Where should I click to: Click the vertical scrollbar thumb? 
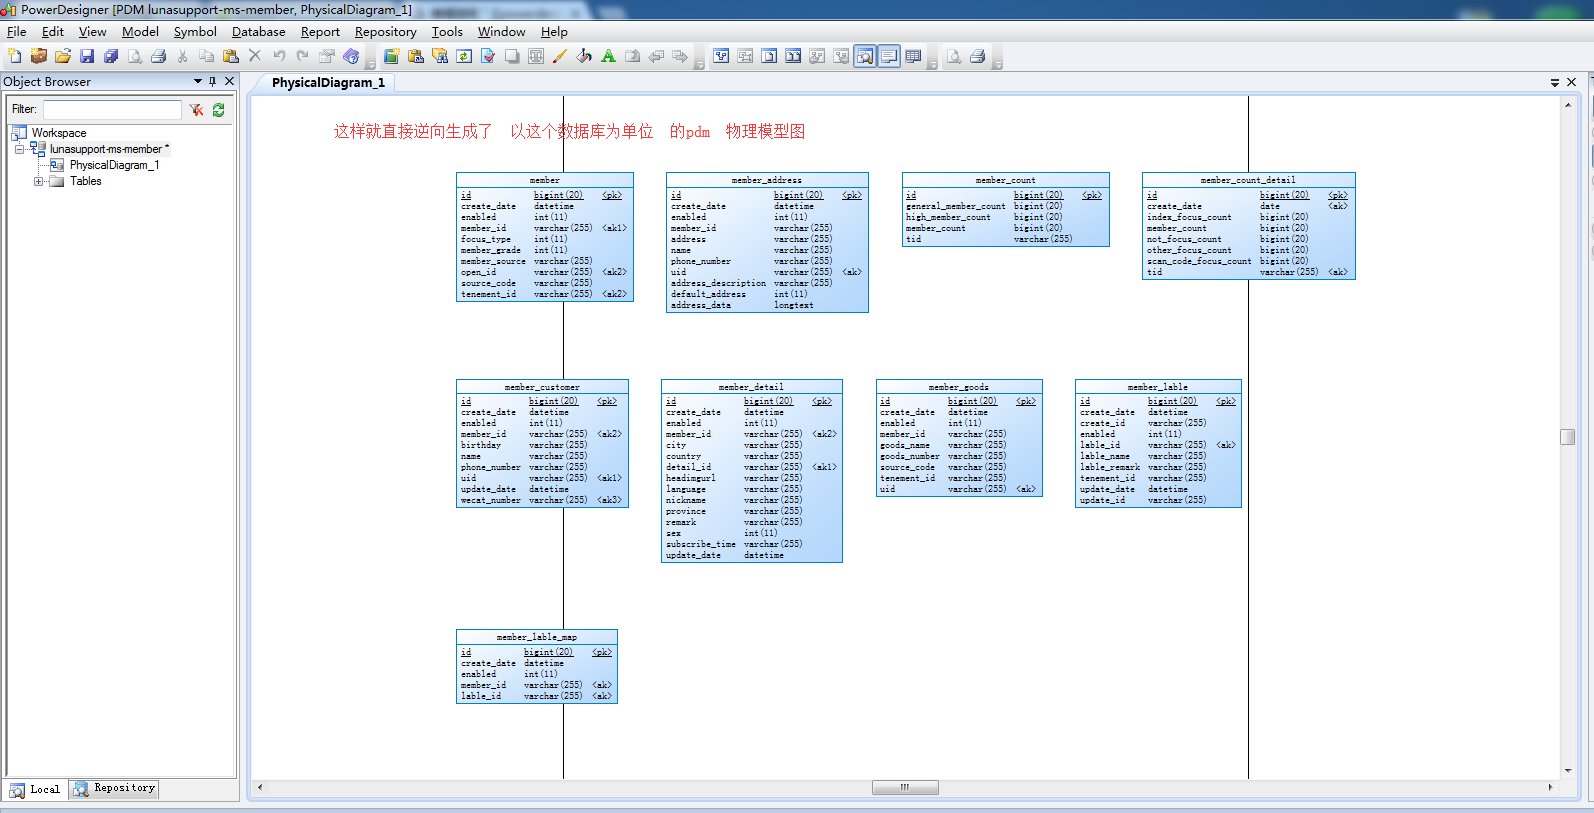(x=1567, y=437)
